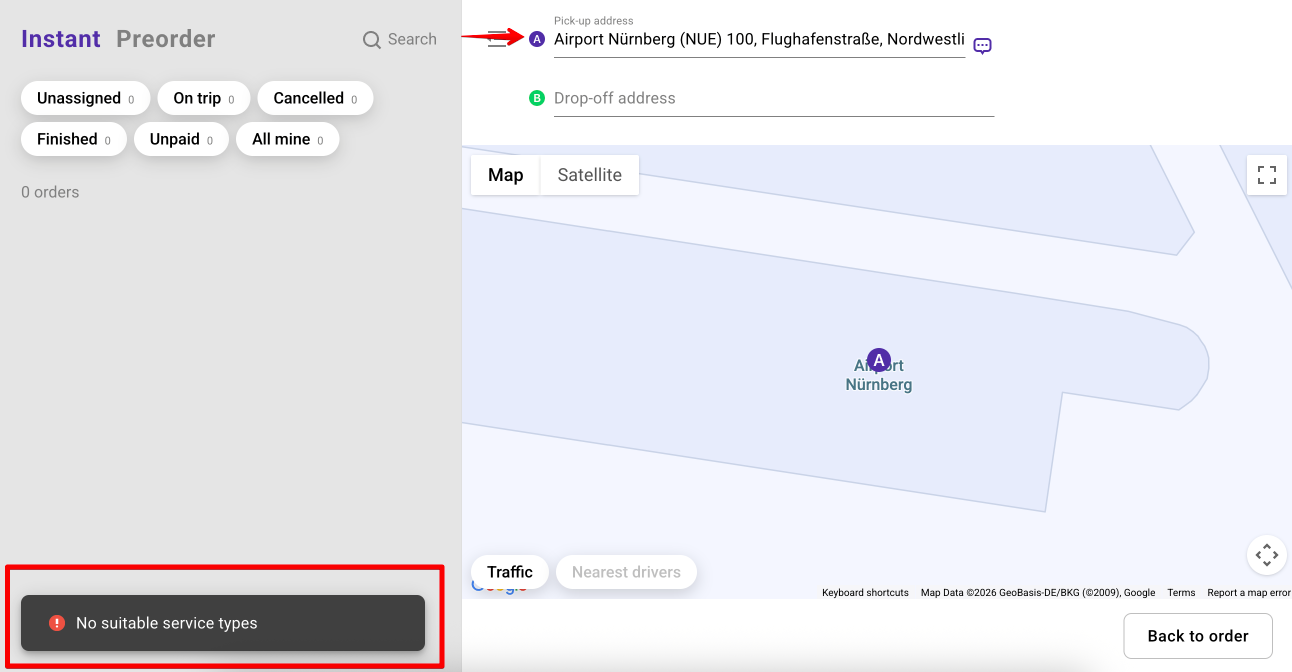Image resolution: width=1292 pixels, height=672 pixels.
Task: Filter orders by Cancelled
Action: coord(315,98)
